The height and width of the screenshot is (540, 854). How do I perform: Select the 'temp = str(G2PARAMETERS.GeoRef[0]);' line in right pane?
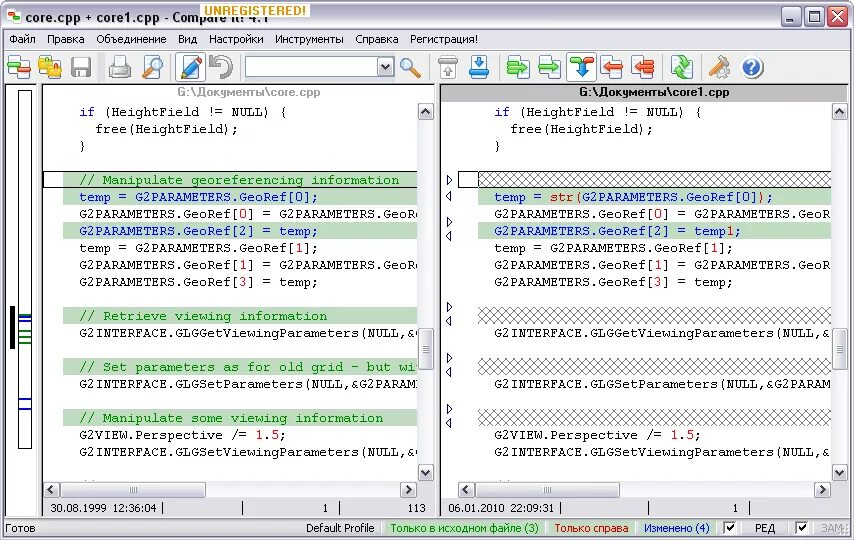pos(654,197)
